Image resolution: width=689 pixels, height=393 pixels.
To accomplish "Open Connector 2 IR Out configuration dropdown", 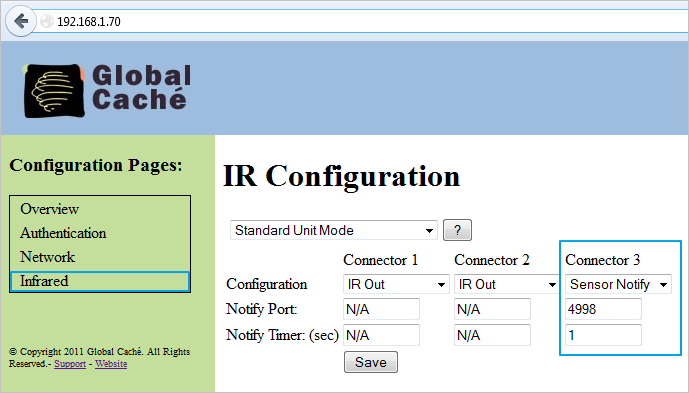I will (507, 284).
